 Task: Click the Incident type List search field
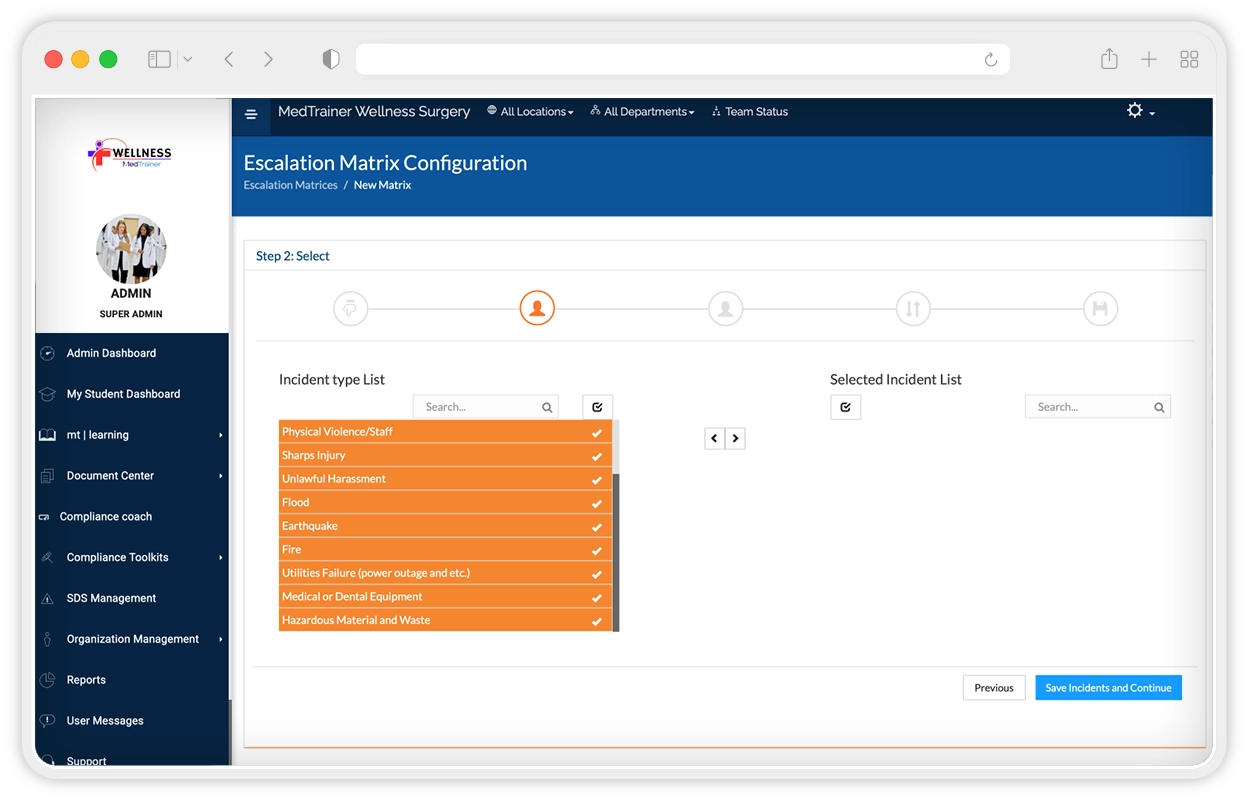pos(480,407)
